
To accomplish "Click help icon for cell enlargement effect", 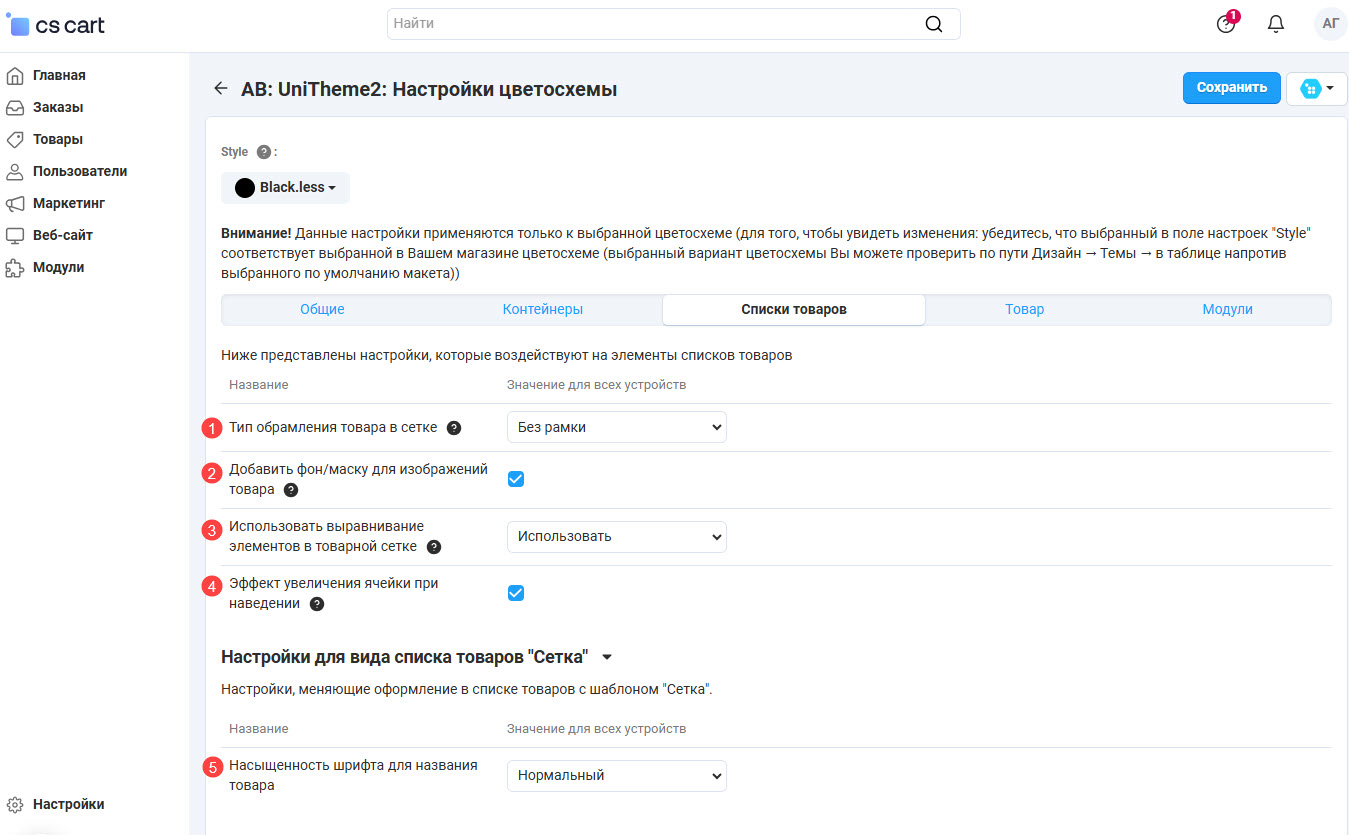I will (317, 604).
